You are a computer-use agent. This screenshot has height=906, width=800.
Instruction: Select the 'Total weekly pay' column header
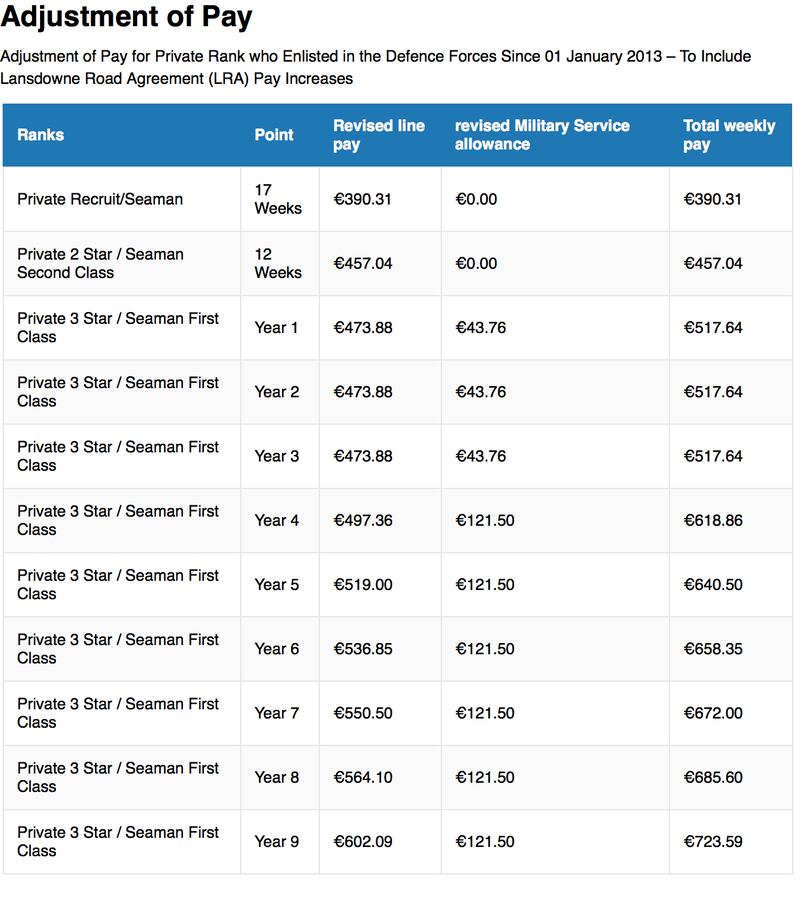pos(729,135)
